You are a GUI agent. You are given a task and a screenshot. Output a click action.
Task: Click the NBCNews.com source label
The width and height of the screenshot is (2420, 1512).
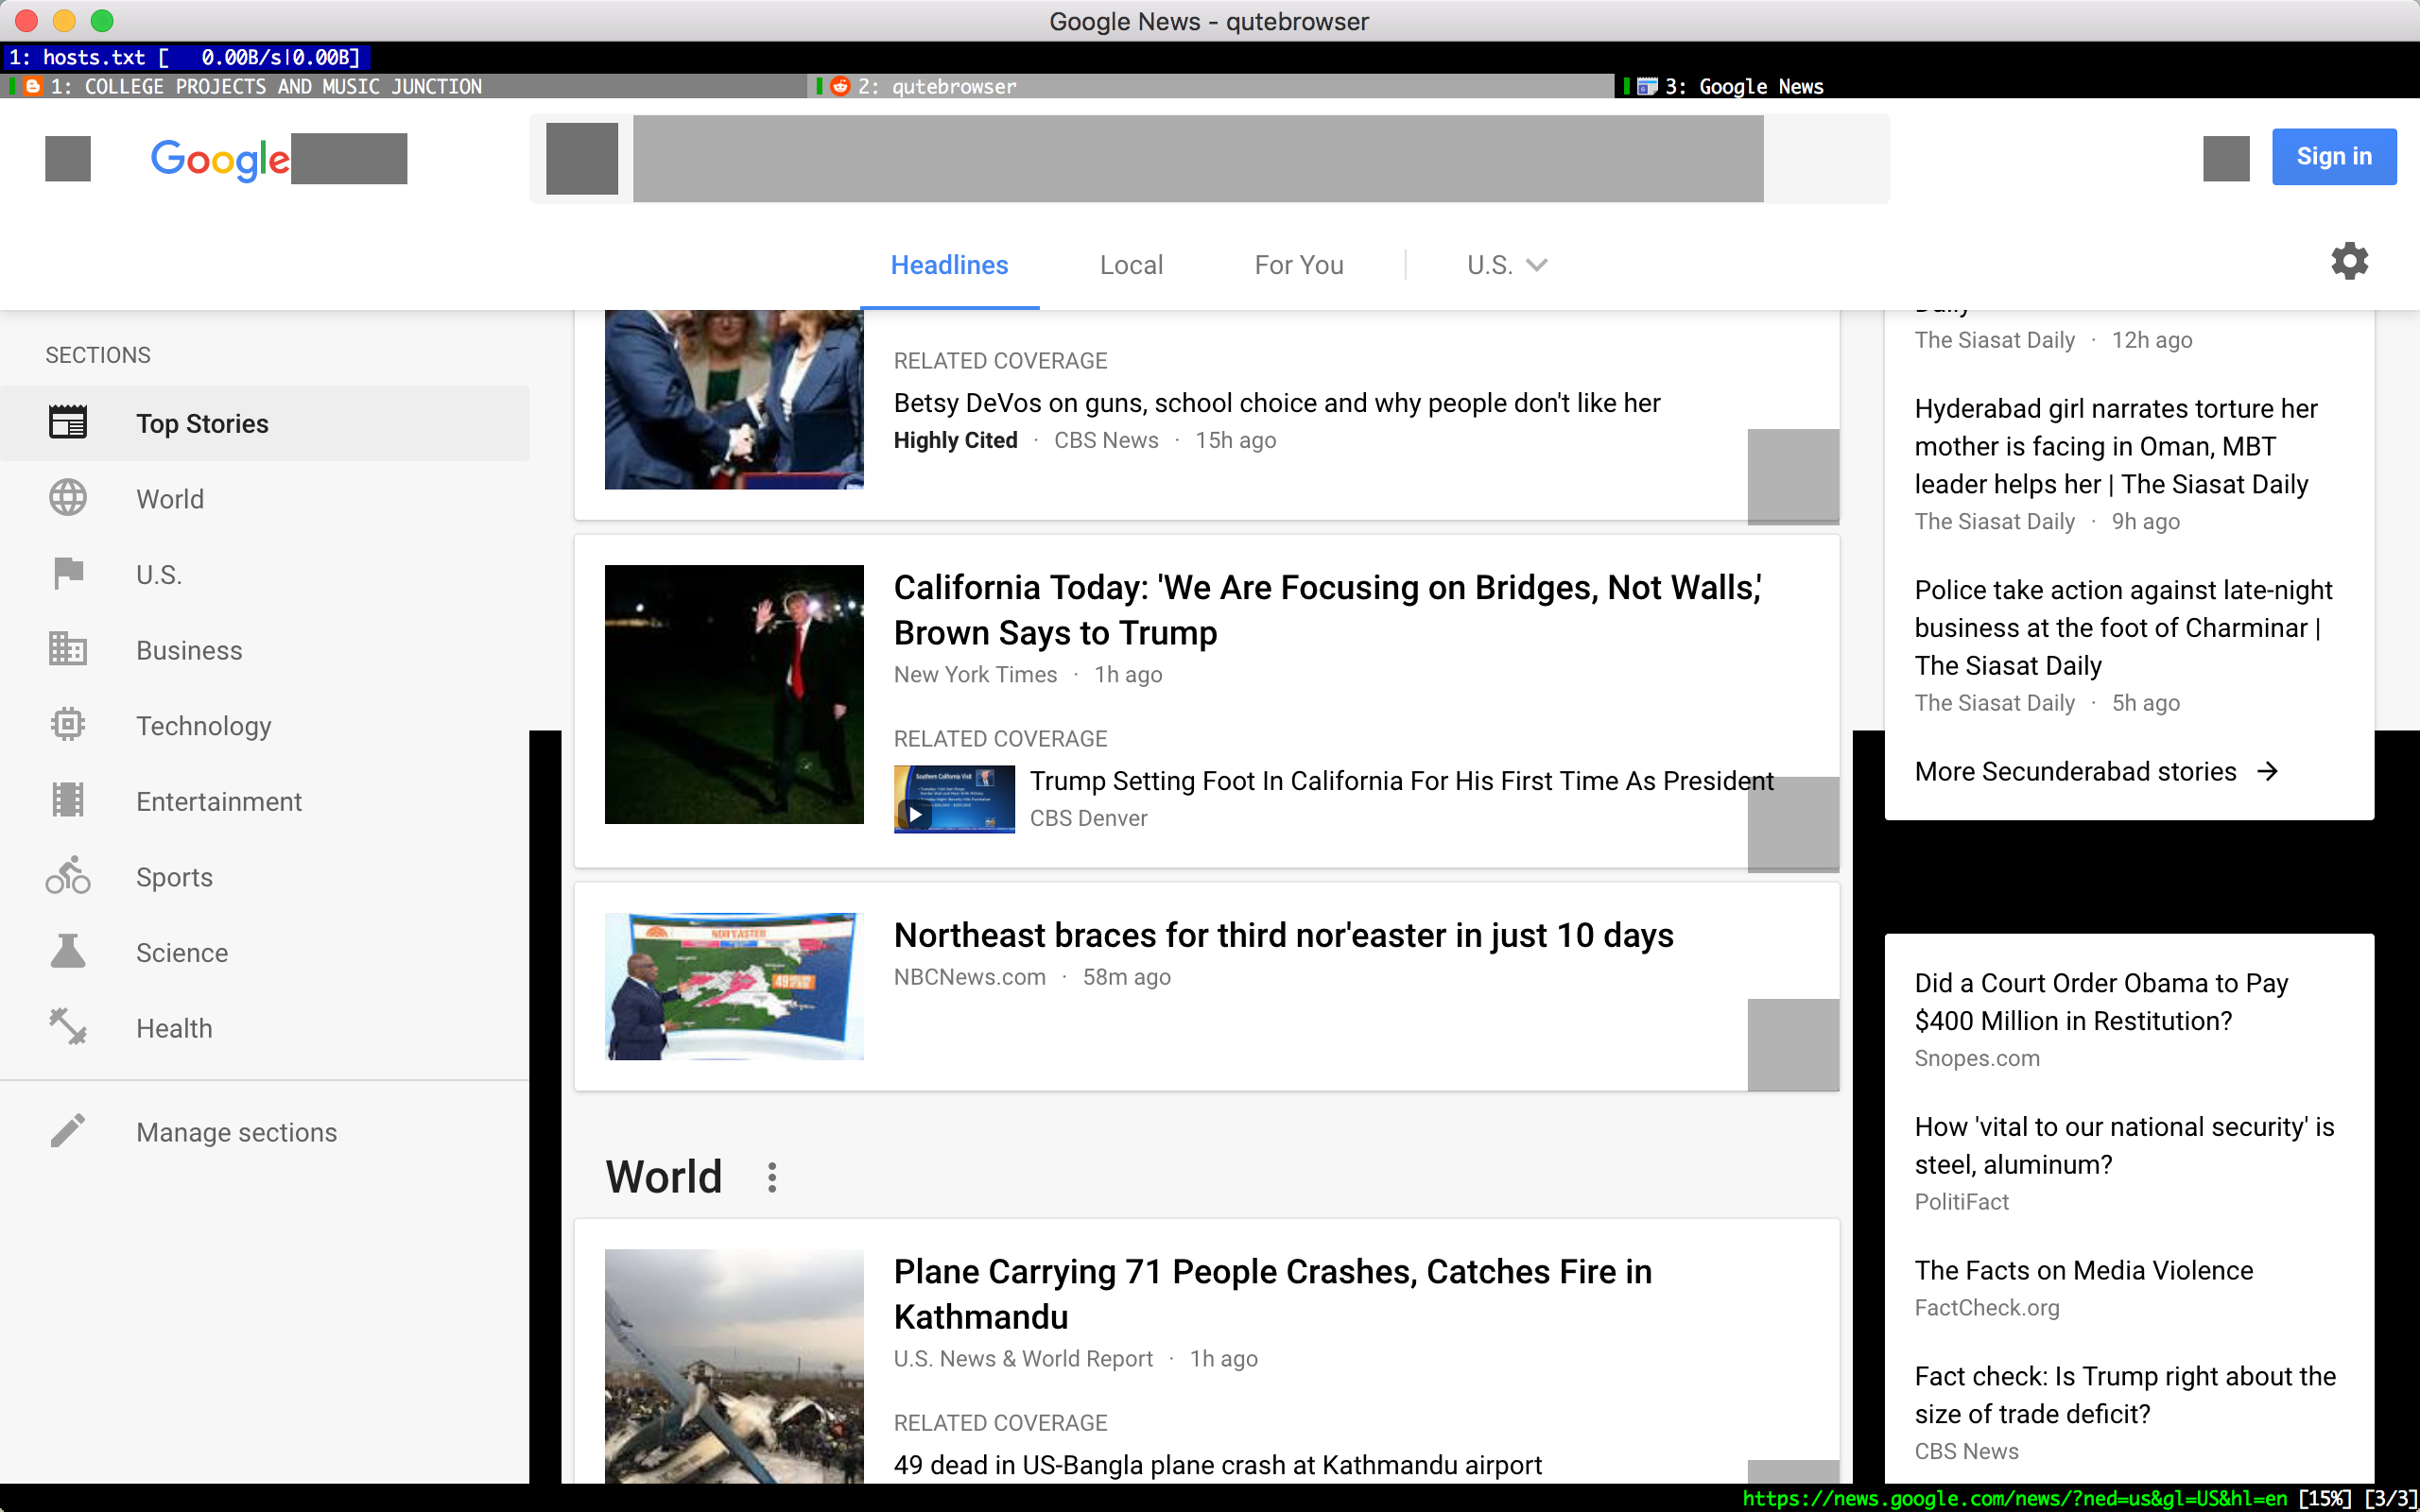(970, 976)
